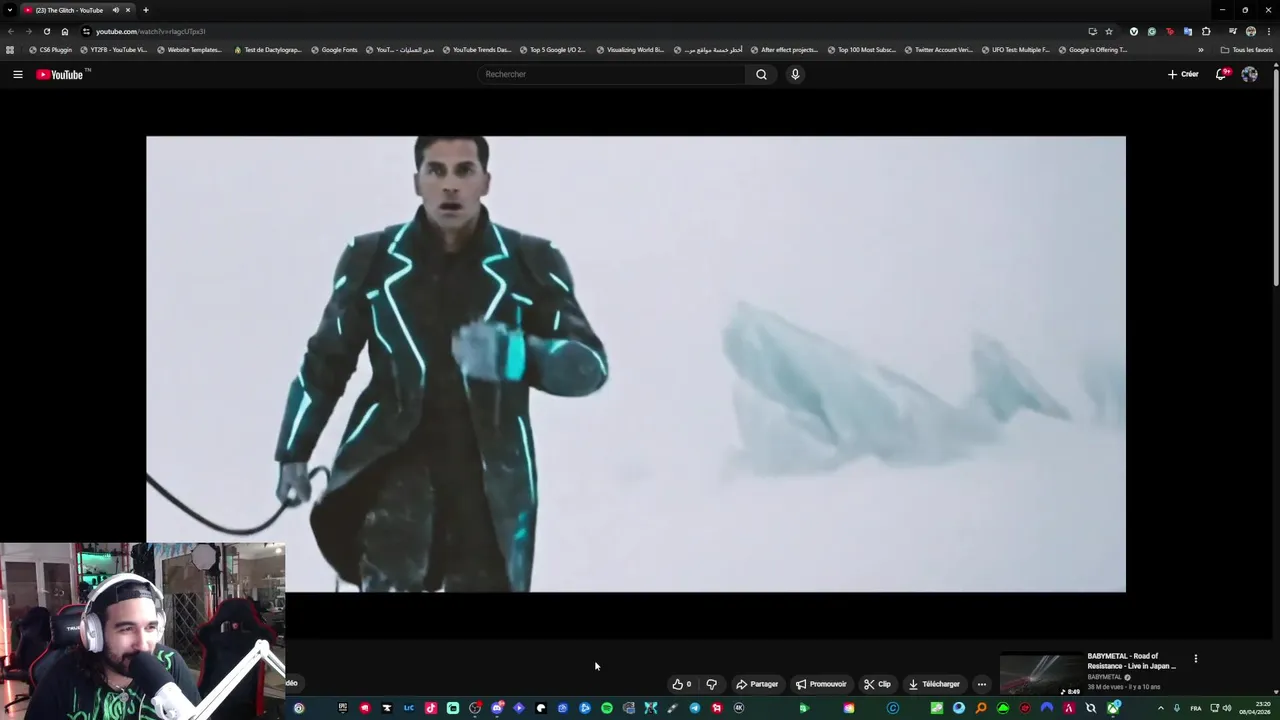Screen dimensions: 1280x720
Task: Open TikTok from the taskbar
Action: pyautogui.click(x=431, y=708)
